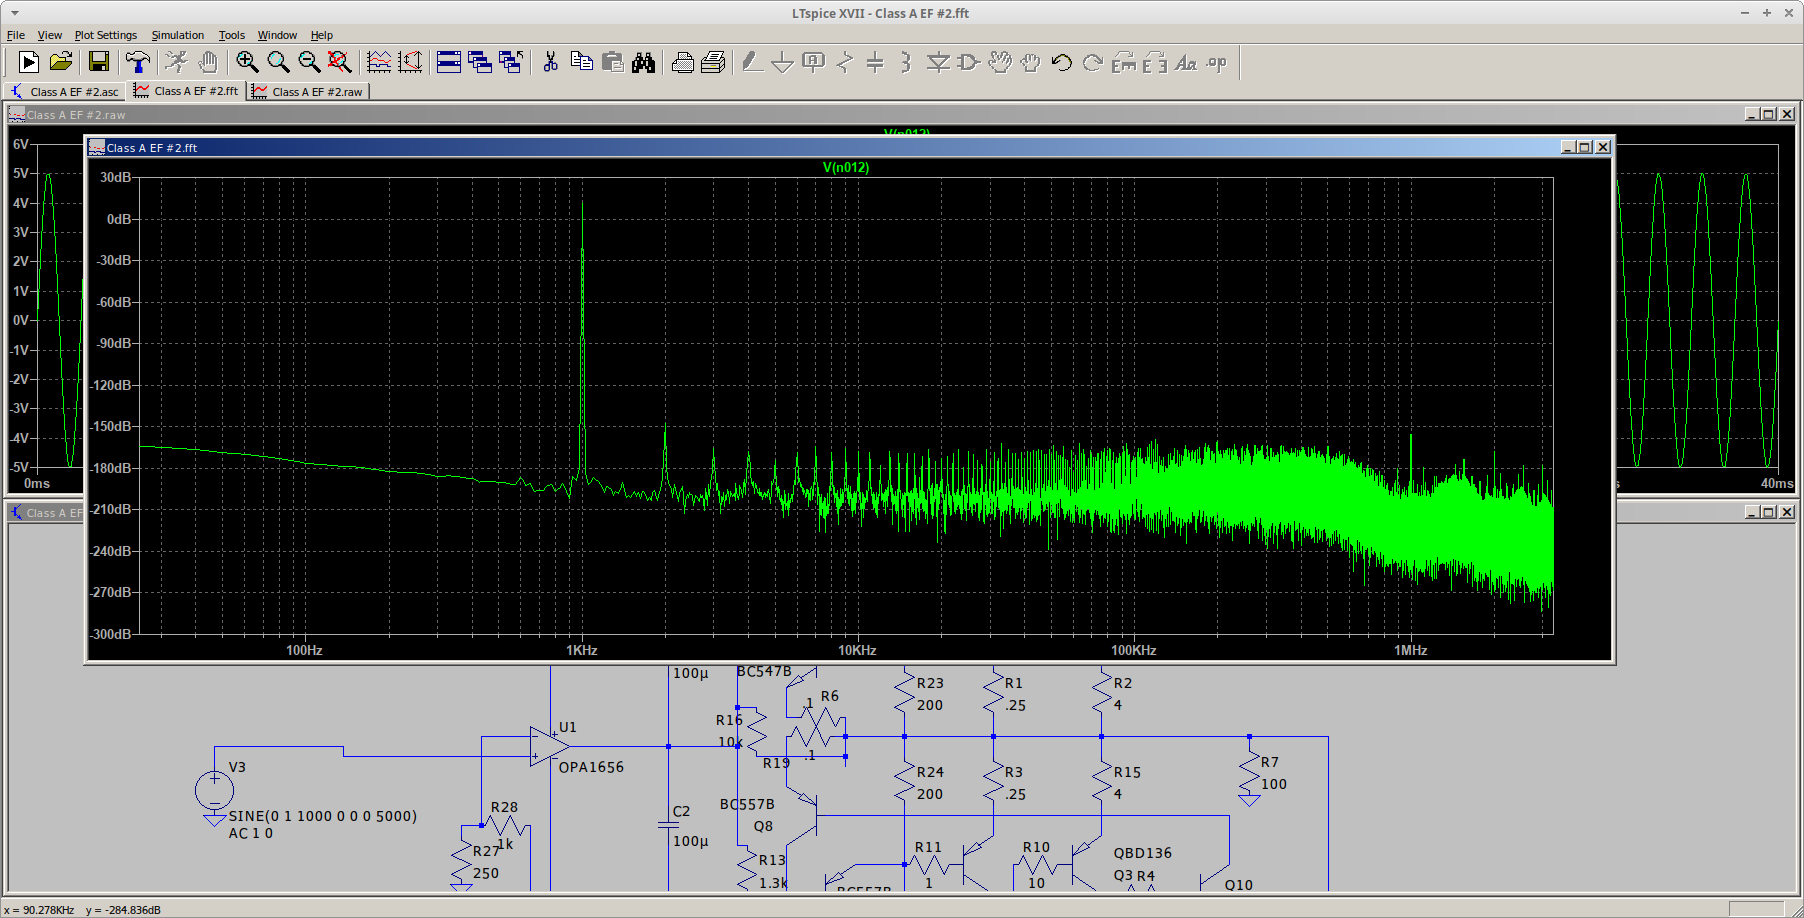This screenshot has height=918, width=1804.
Task: Open the Simulation menu
Action: [178, 35]
